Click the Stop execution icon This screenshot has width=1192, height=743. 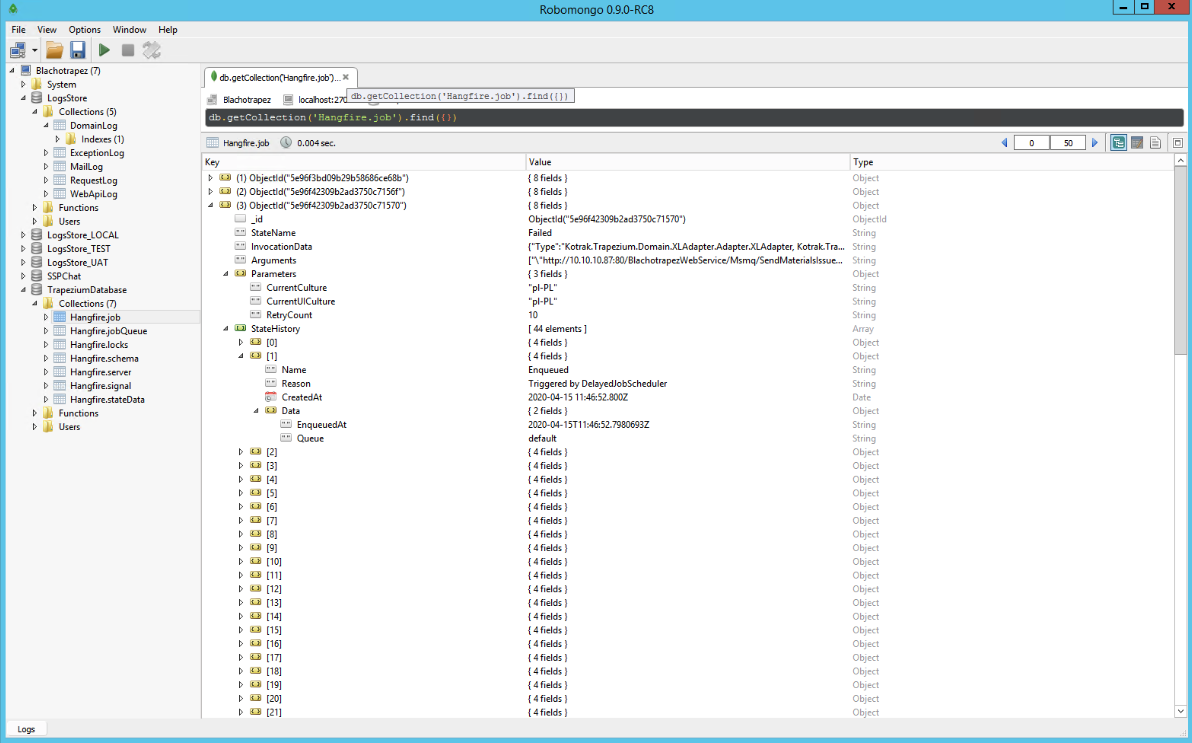[128, 51]
